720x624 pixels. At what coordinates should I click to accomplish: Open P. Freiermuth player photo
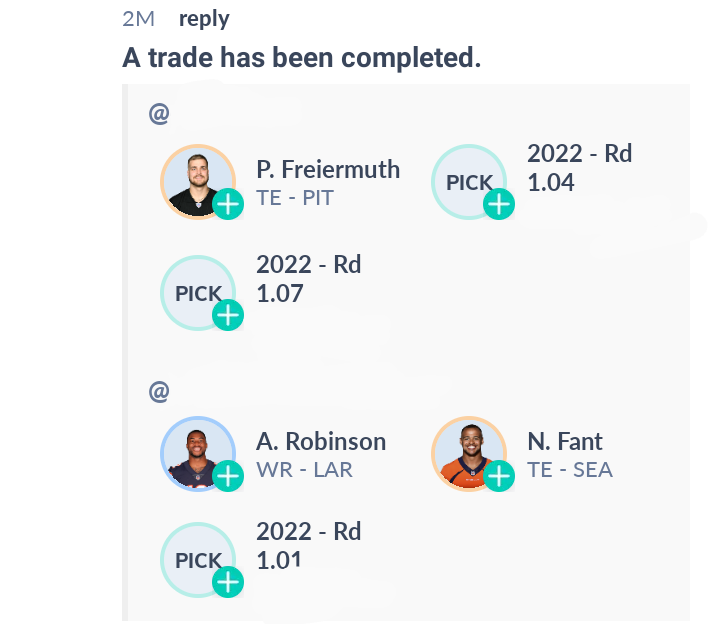pos(198,182)
